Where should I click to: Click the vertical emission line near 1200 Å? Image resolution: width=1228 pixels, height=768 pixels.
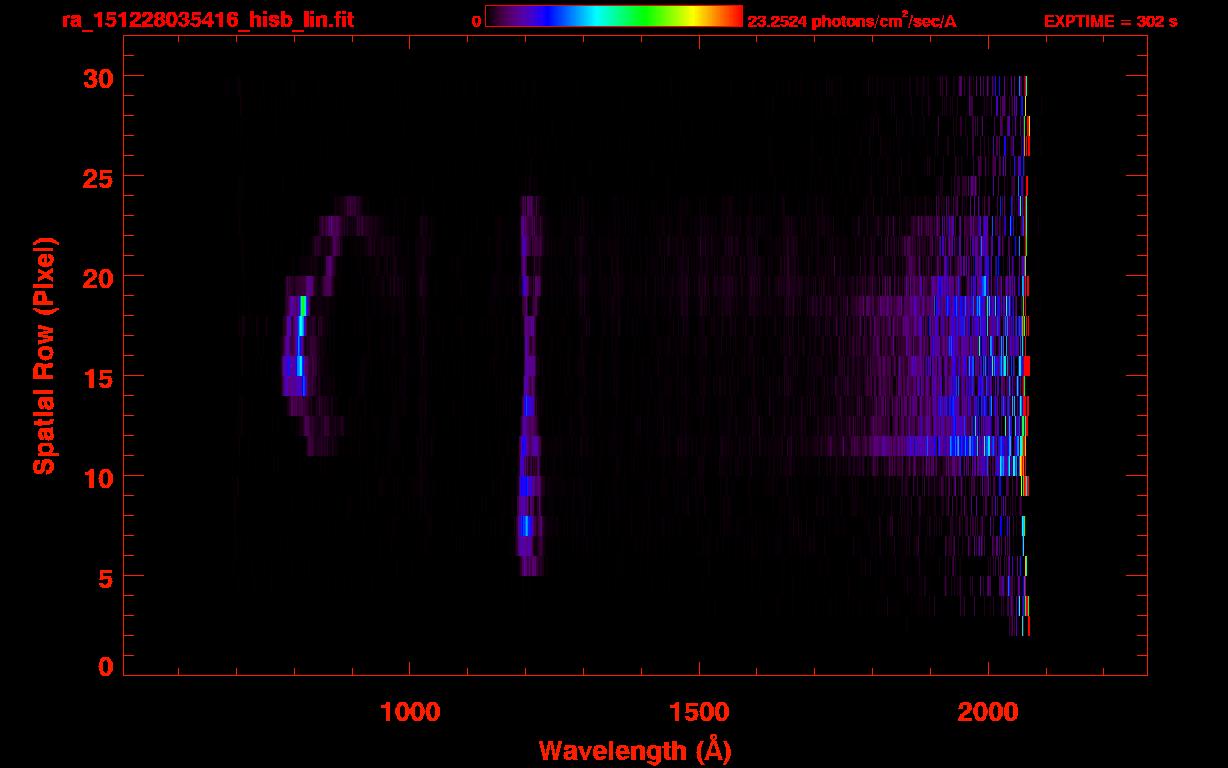pyautogui.click(x=528, y=385)
